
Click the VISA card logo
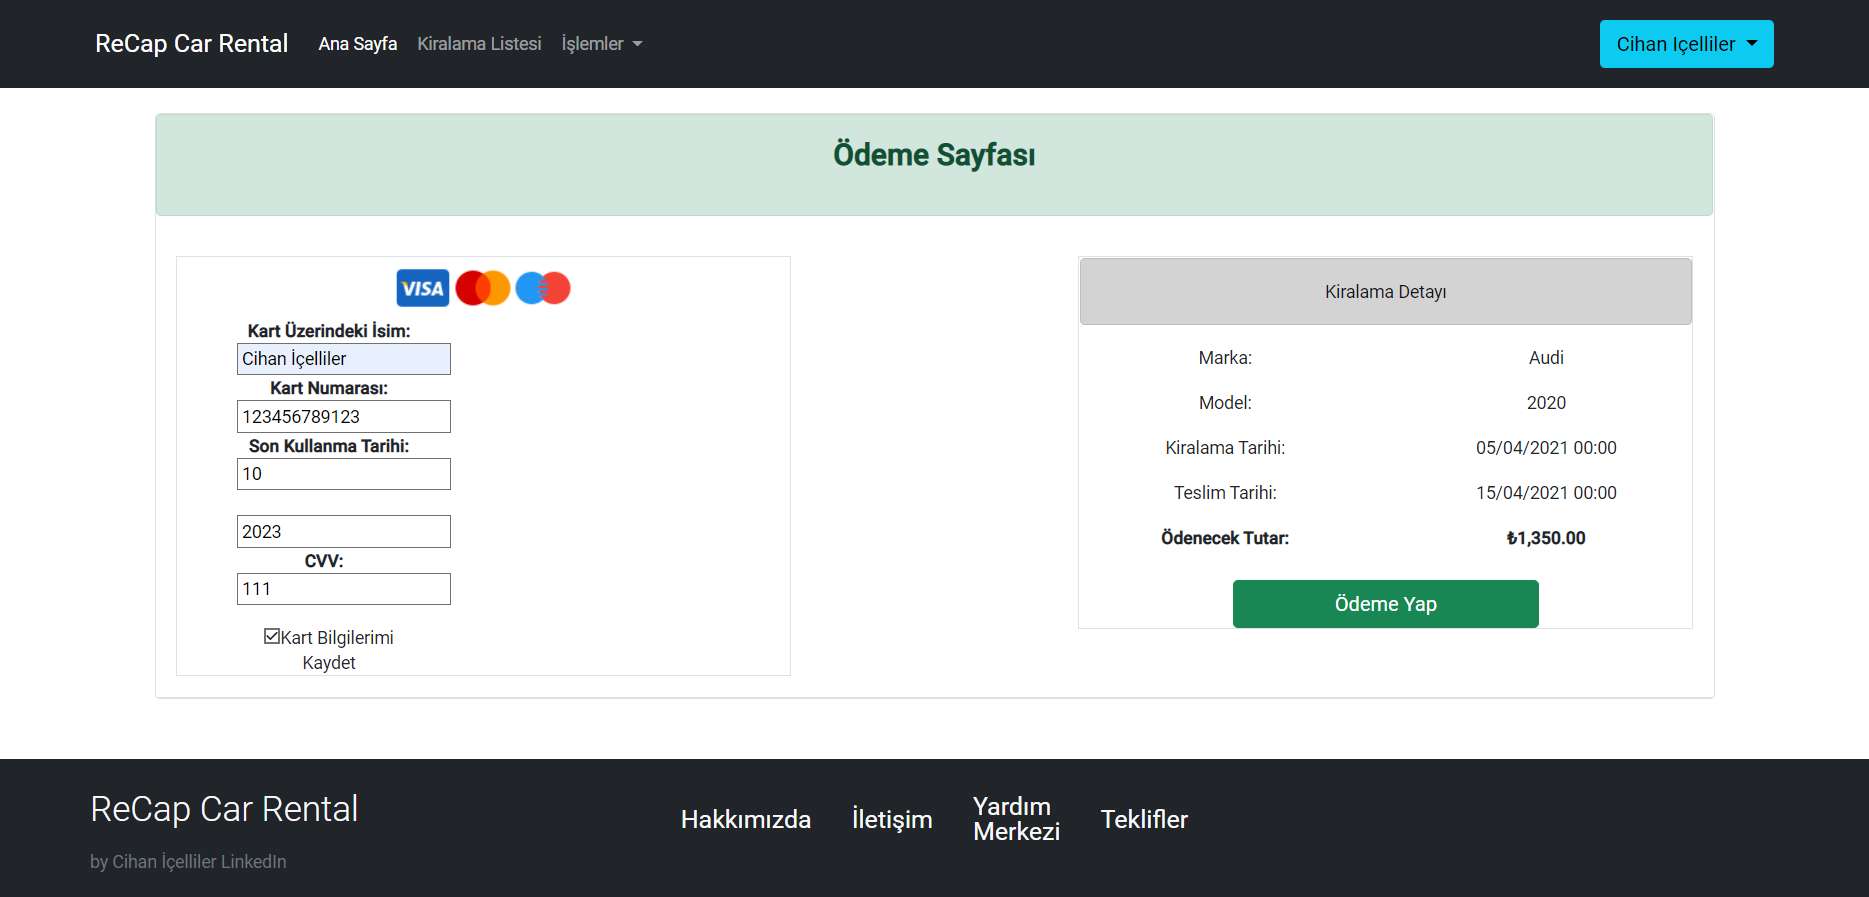tap(423, 288)
